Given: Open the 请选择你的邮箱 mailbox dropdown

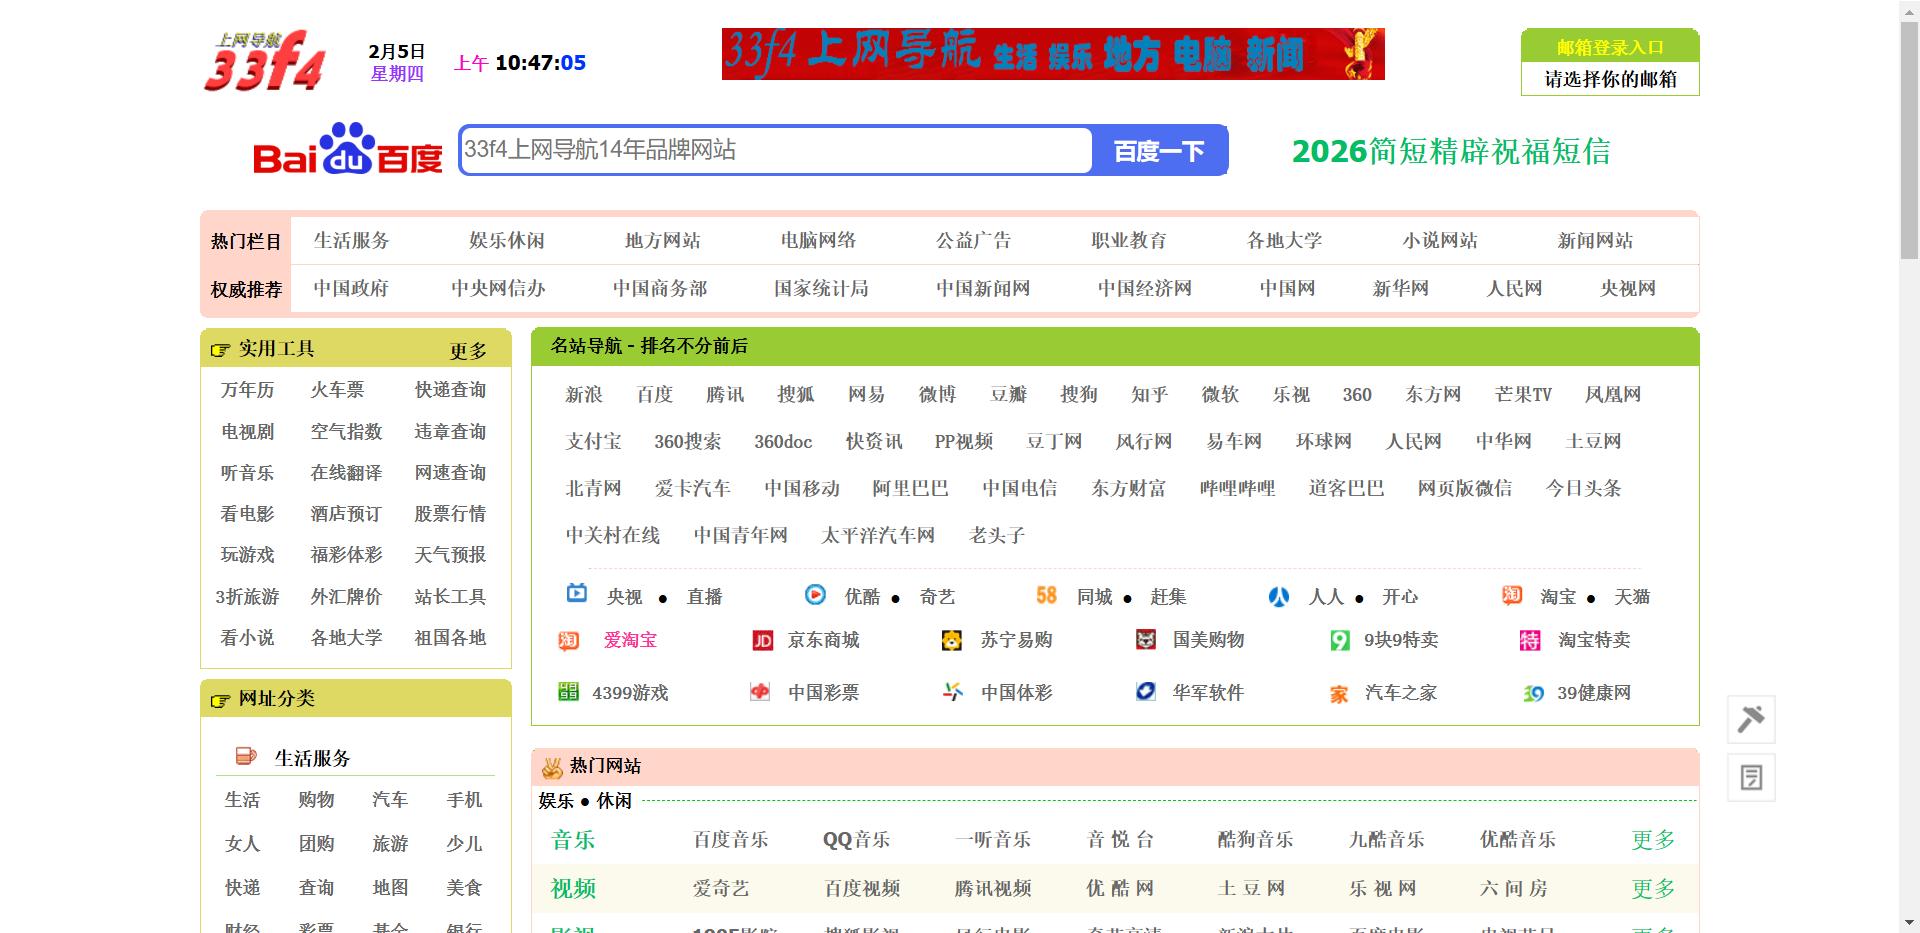Looking at the screenshot, I should [1609, 79].
